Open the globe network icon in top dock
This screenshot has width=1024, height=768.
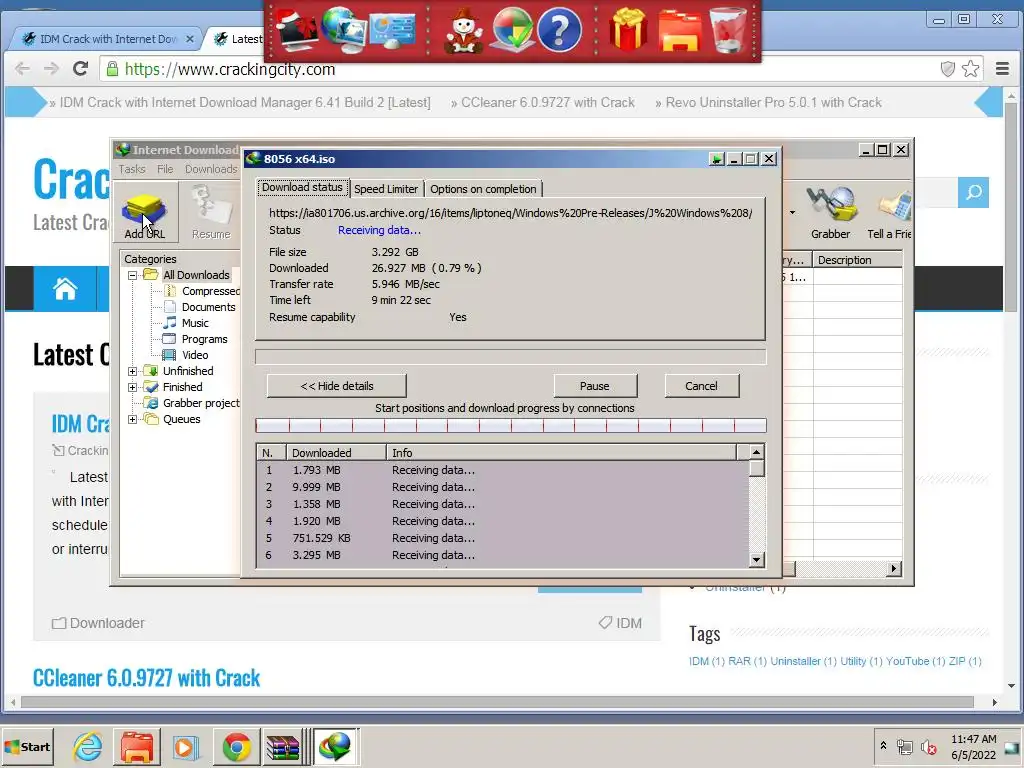click(x=344, y=30)
